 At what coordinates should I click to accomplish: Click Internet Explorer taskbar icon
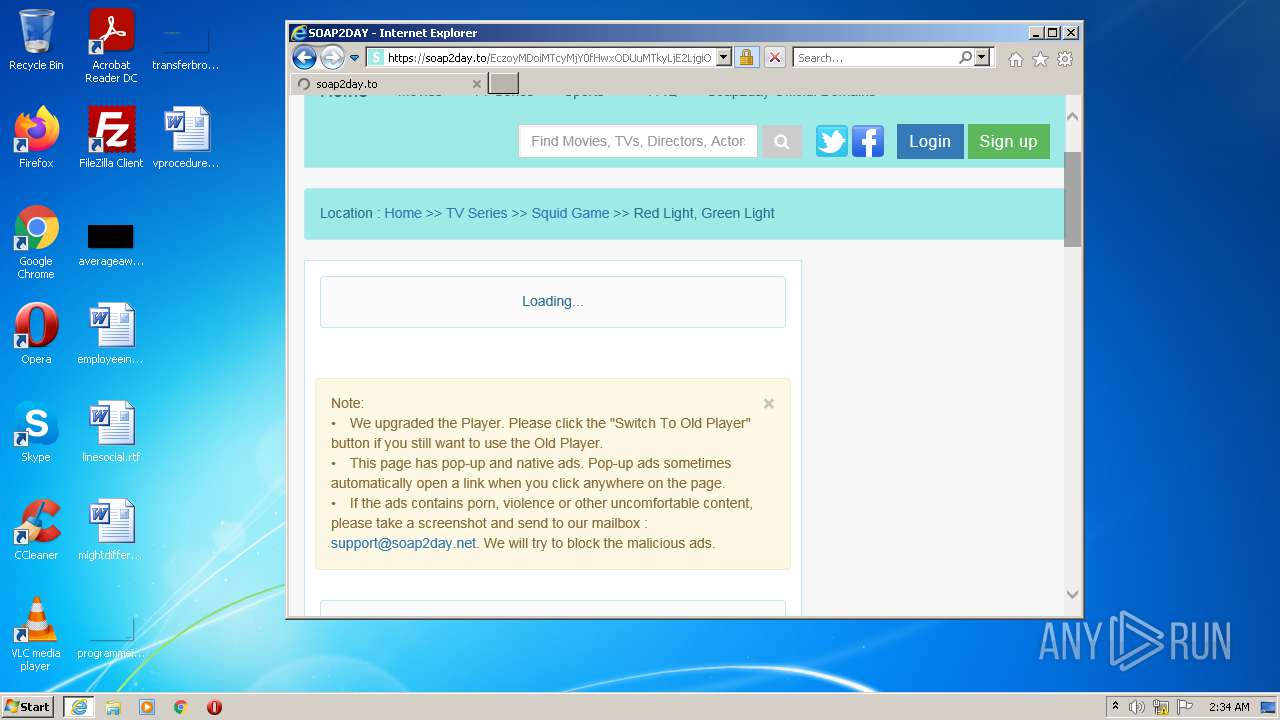click(79, 707)
